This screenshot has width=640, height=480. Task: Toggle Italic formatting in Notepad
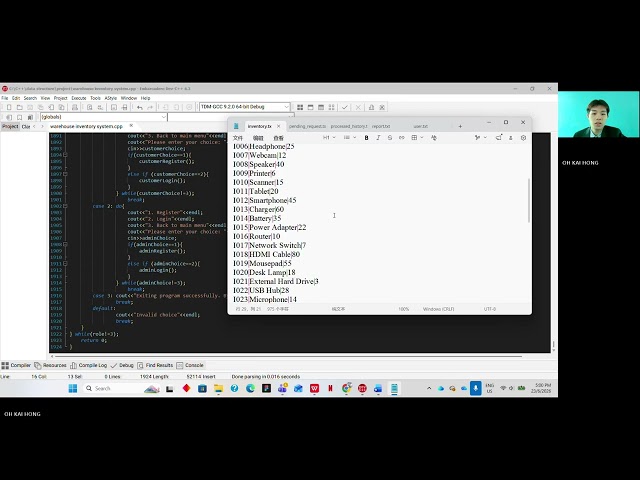(378, 138)
